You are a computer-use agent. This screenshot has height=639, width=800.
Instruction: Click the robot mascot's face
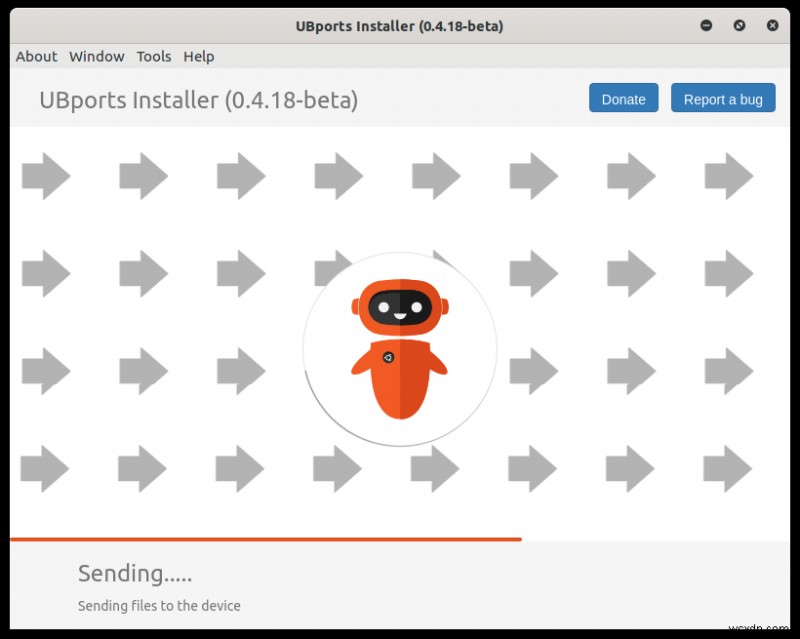coord(399,305)
